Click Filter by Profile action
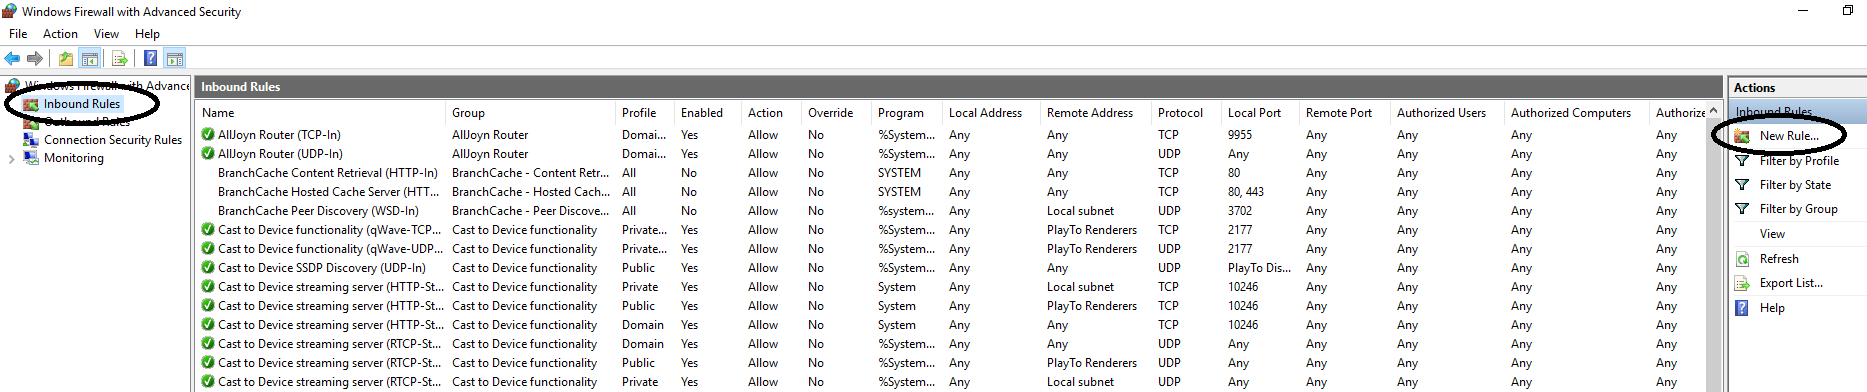Viewport: 1867px width, 392px height. pyautogui.click(x=1799, y=160)
